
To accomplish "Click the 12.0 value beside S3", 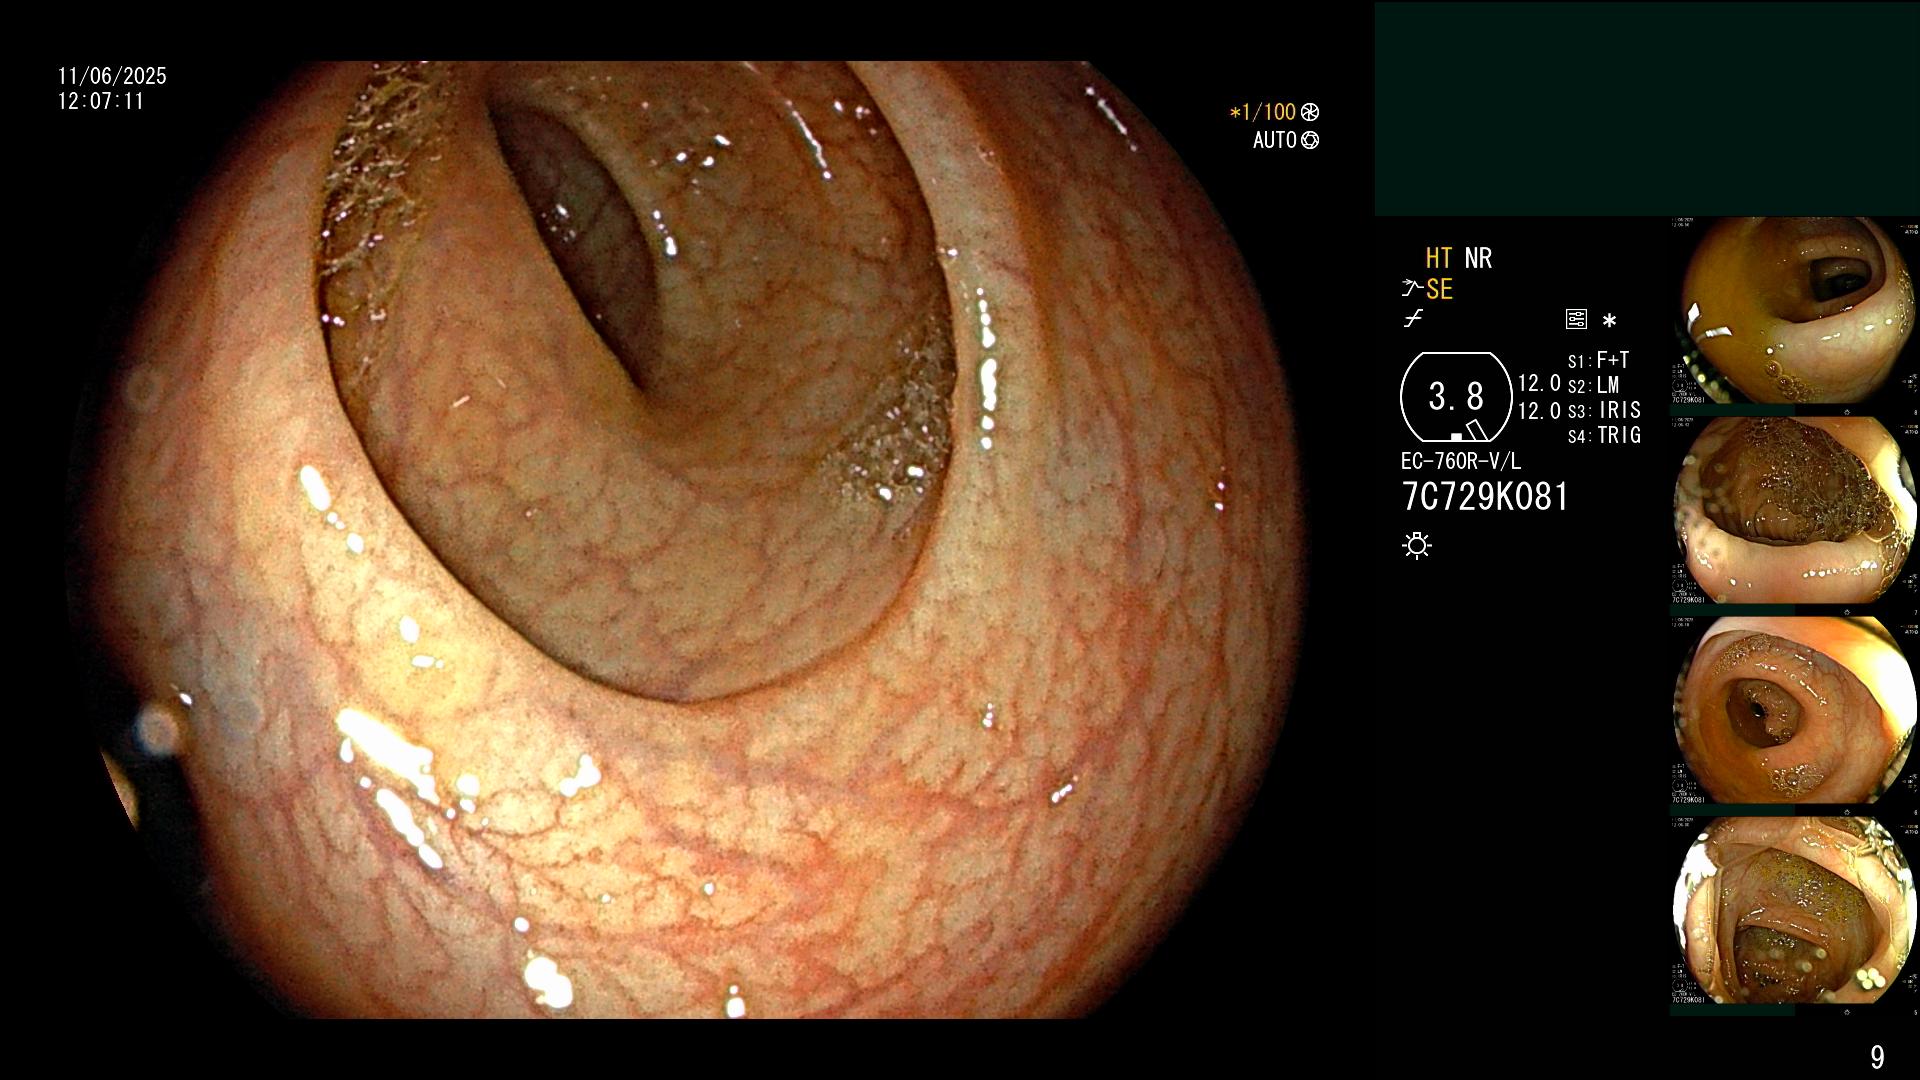I will (x=1539, y=410).
